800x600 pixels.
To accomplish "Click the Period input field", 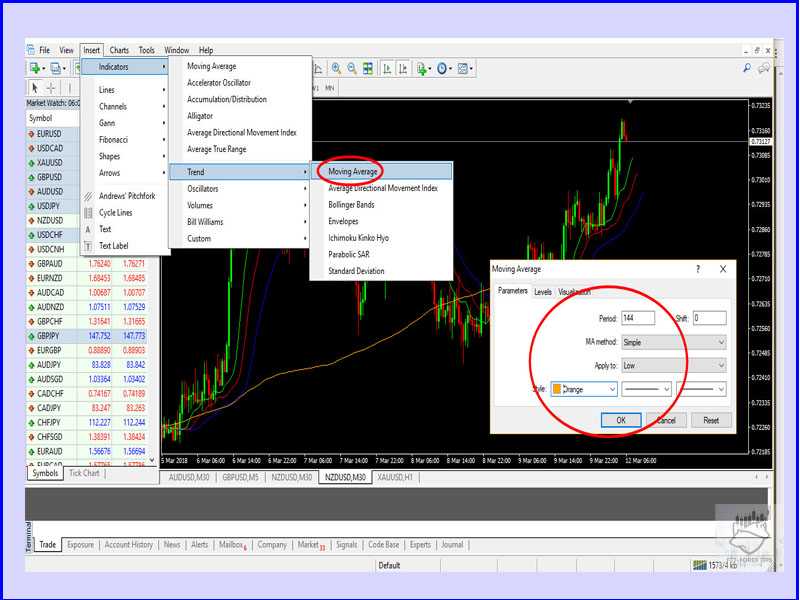I will pyautogui.click(x=638, y=318).
